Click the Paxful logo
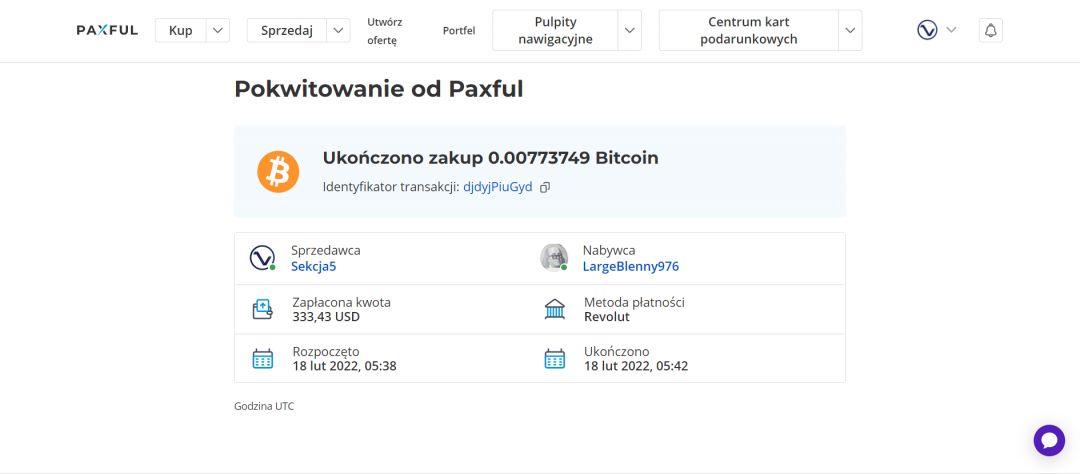Image resolution: width=1080 pixels, height=474 pixels. pos(107,30)
